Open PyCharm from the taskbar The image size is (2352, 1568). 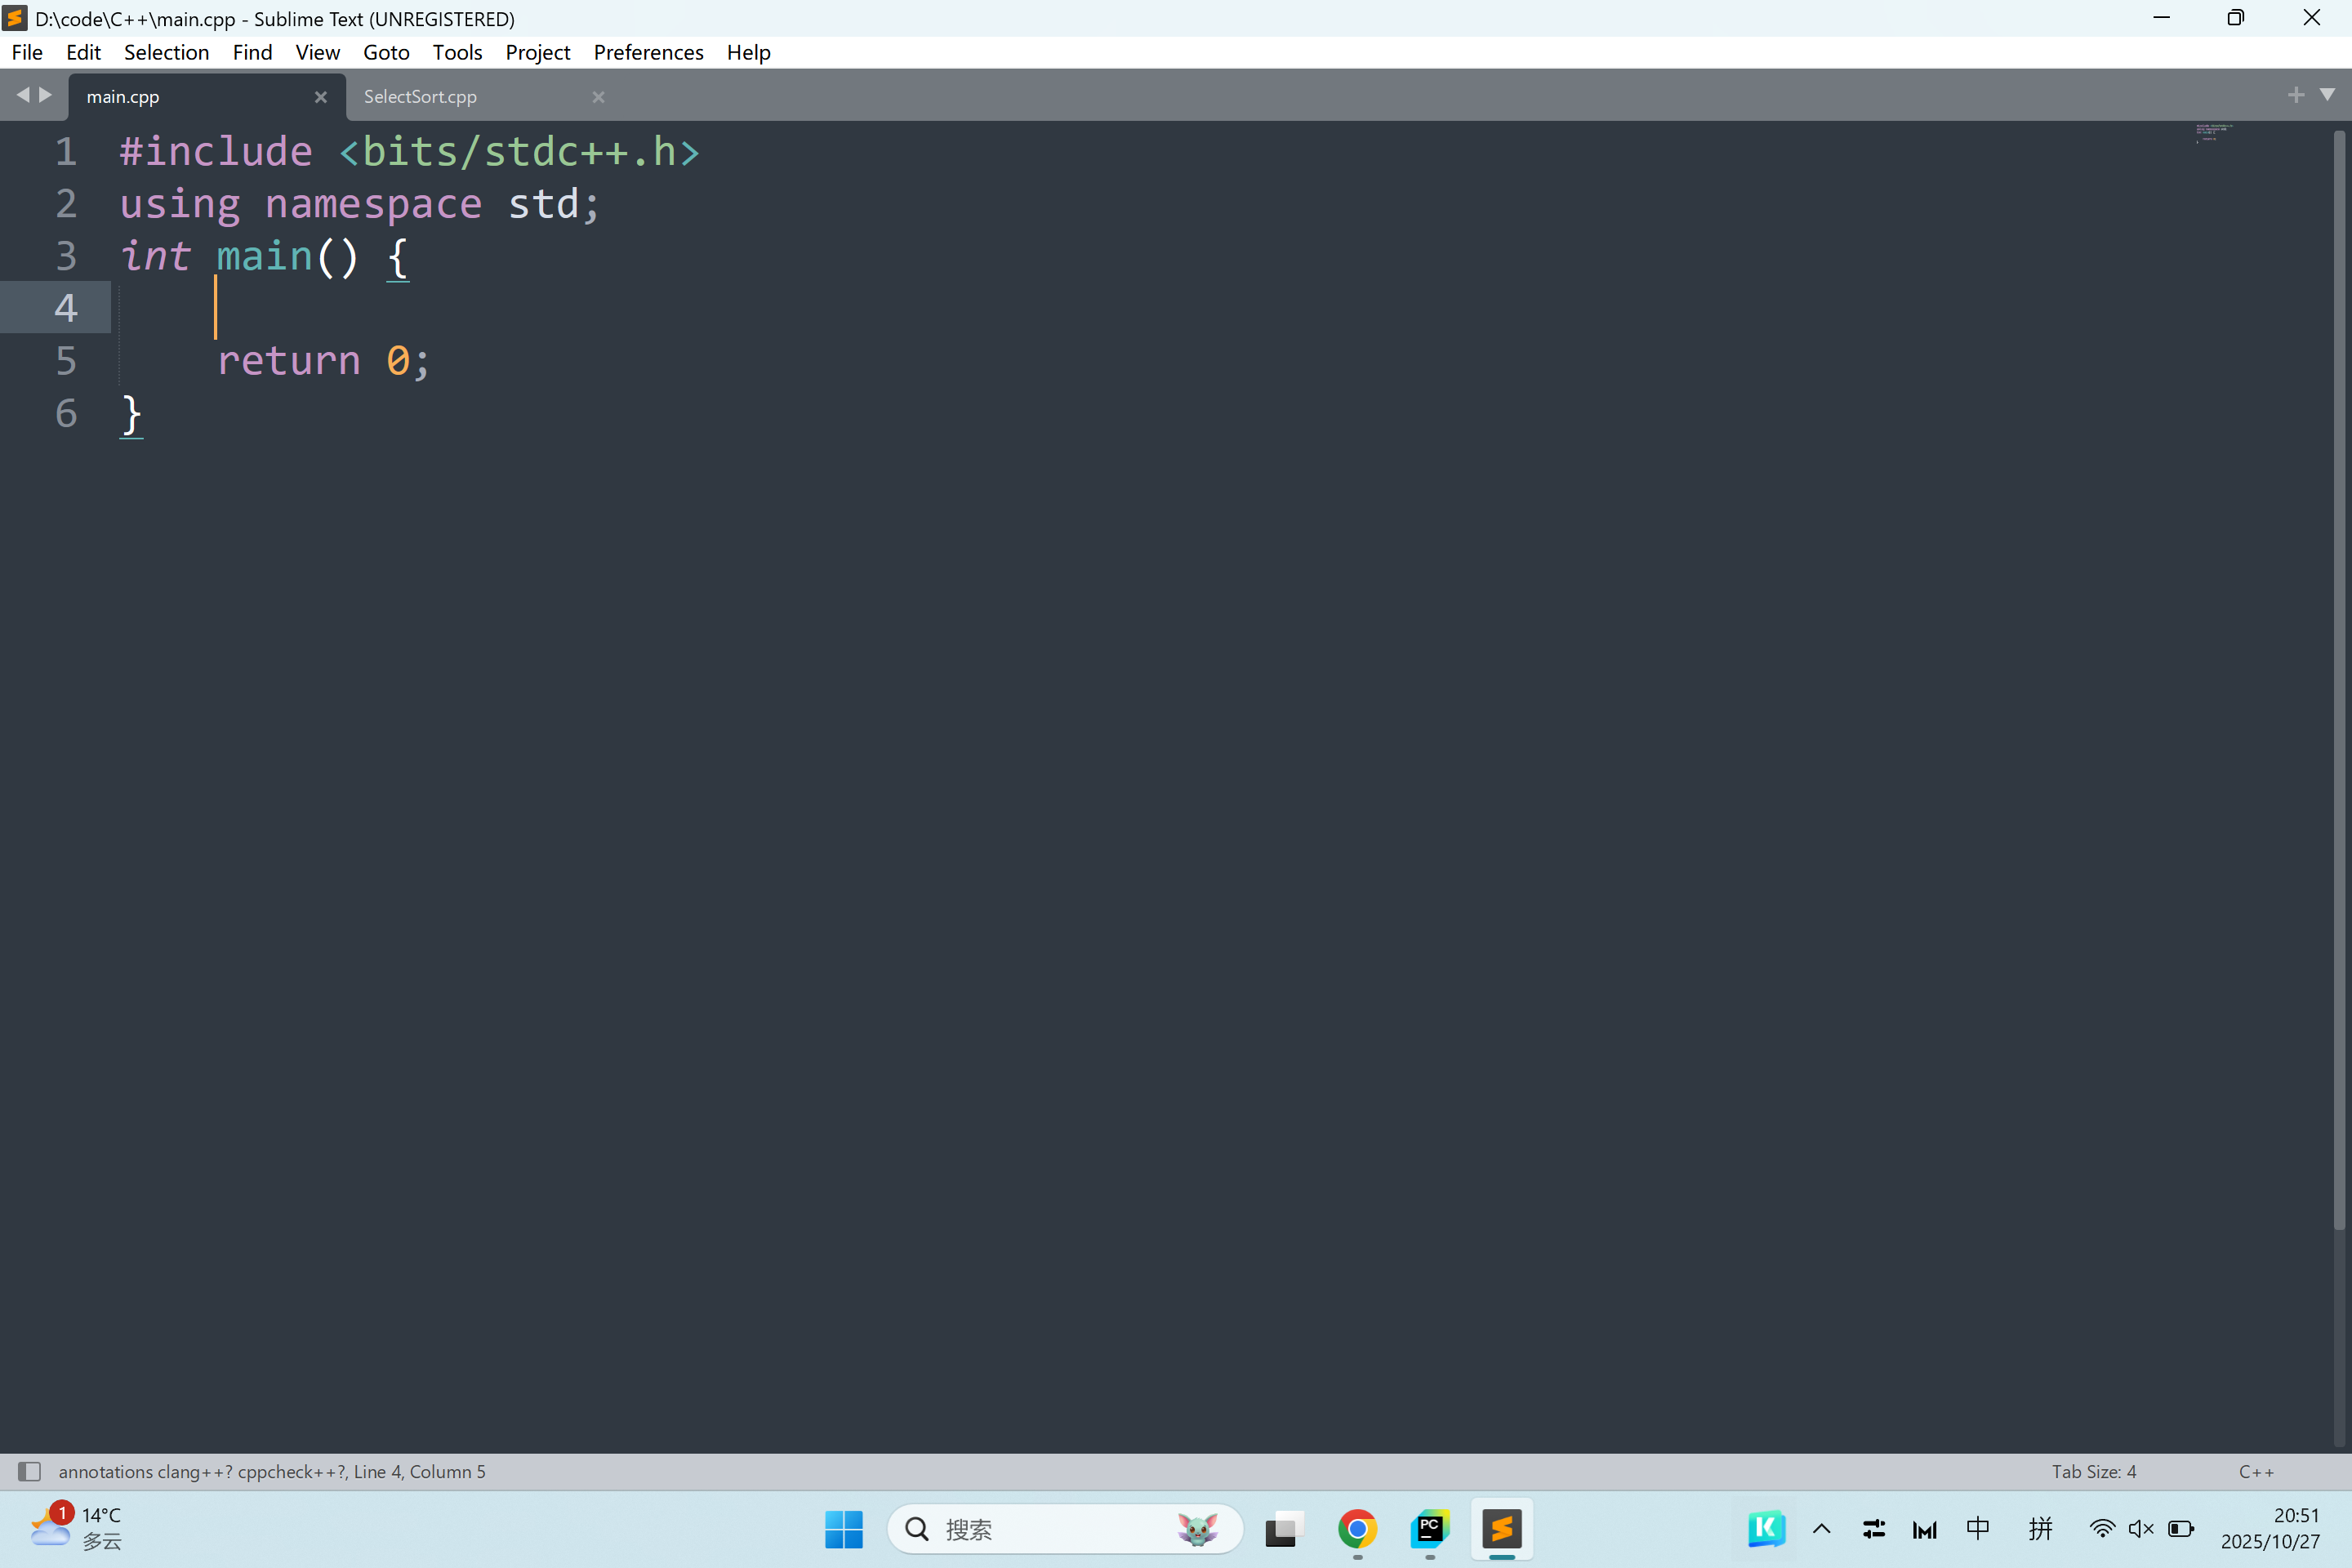[1430, 1528]
